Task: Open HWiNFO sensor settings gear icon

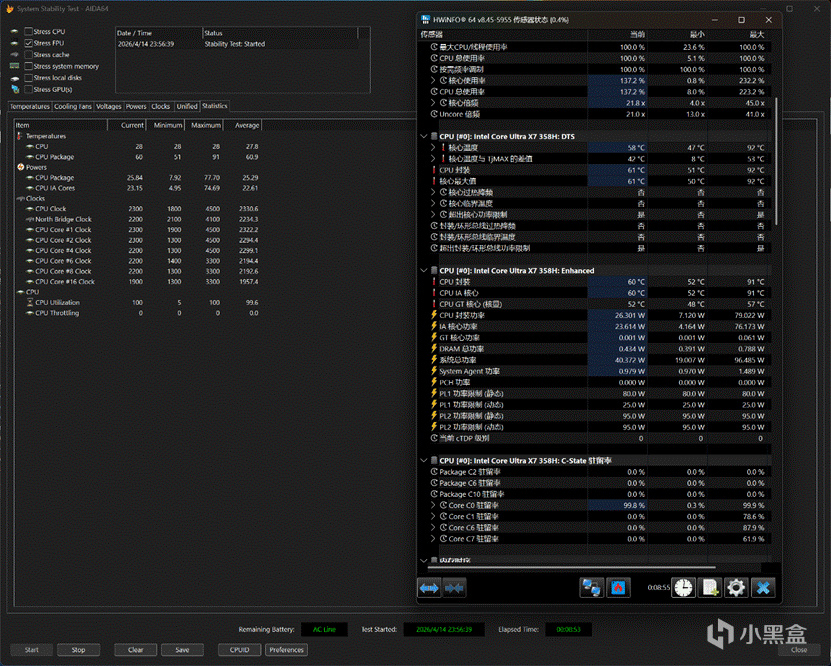Action: 736,588
